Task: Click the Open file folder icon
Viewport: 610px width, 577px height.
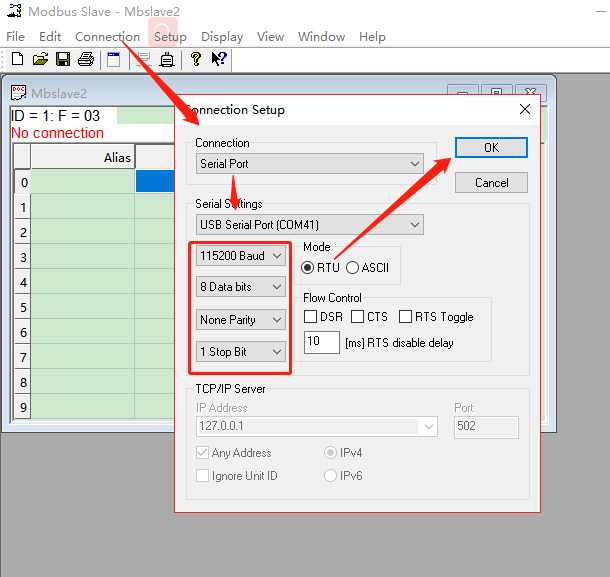Action: pos(40,60)
